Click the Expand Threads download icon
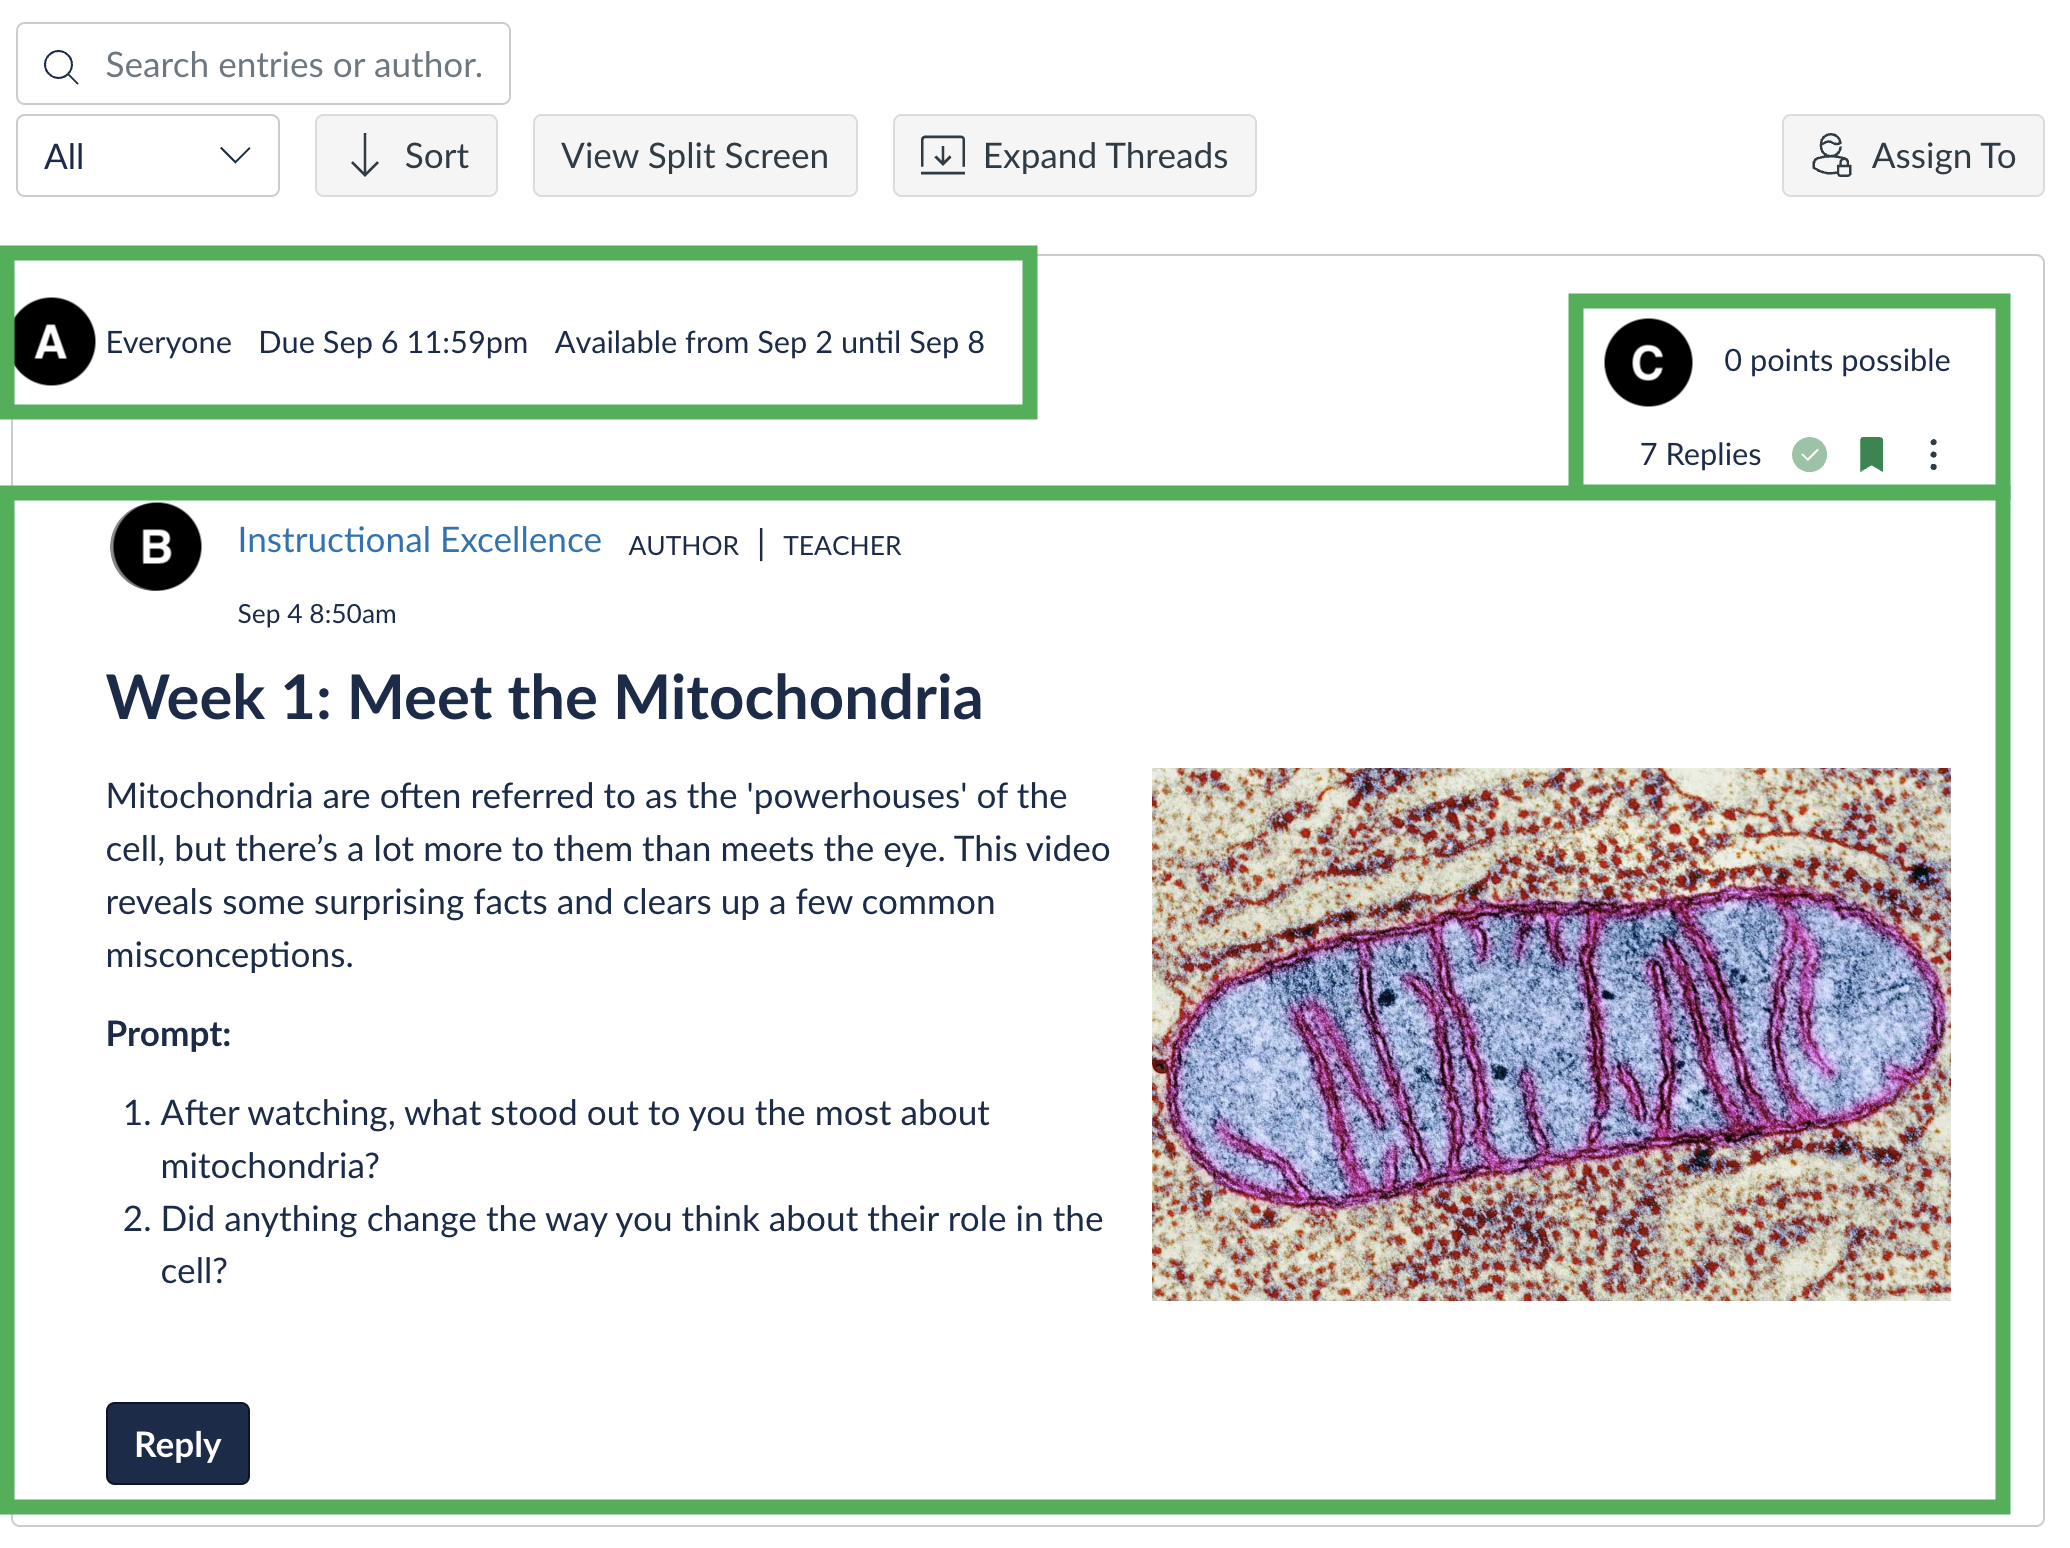The width and height of the screenshot is (2070, 1548). [x=942, y=156]
